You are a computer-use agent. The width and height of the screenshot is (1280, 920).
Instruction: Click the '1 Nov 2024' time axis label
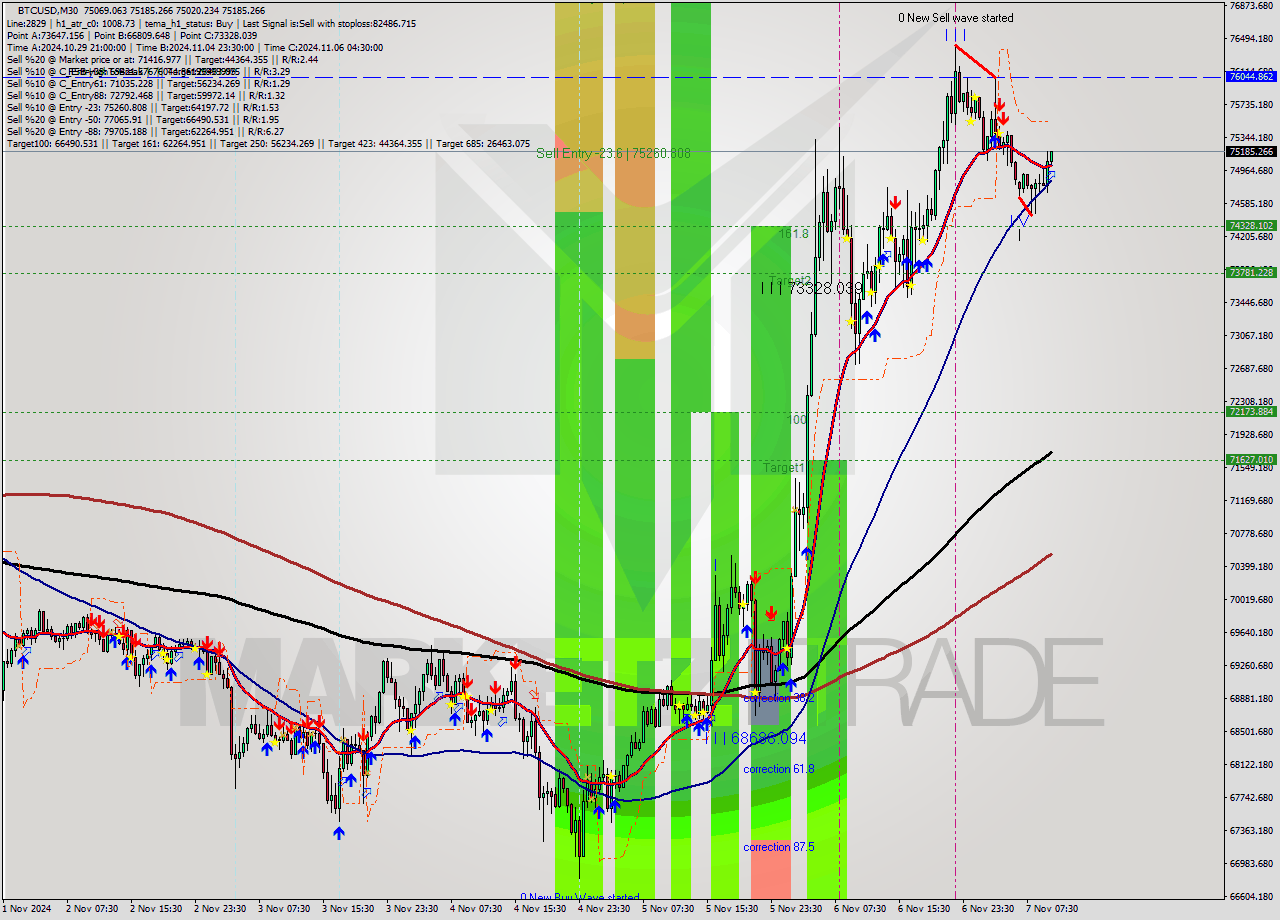click(x=25, y=909)
